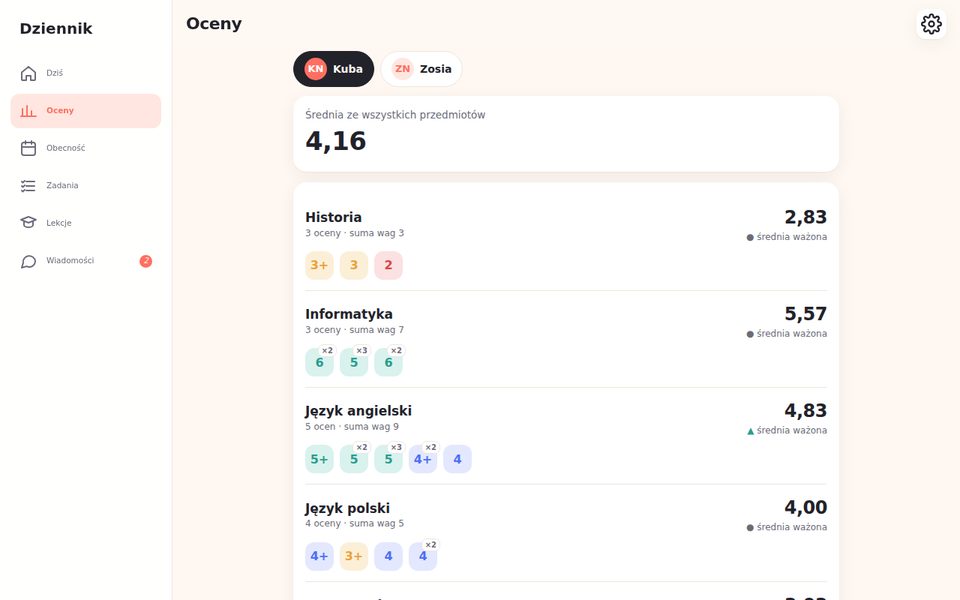Viewport: 960px width, 600px height.
Task: Open the Dziś menu item
Action: coord(86,73)
